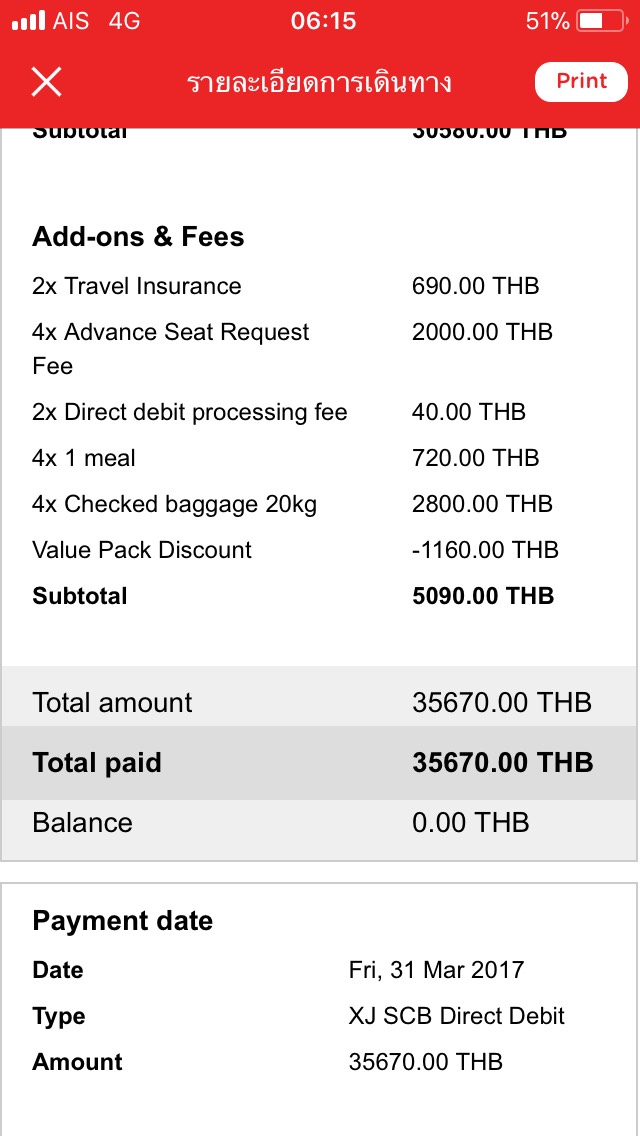Tap the Value Pack Discount amount

(x=485, y=550)
